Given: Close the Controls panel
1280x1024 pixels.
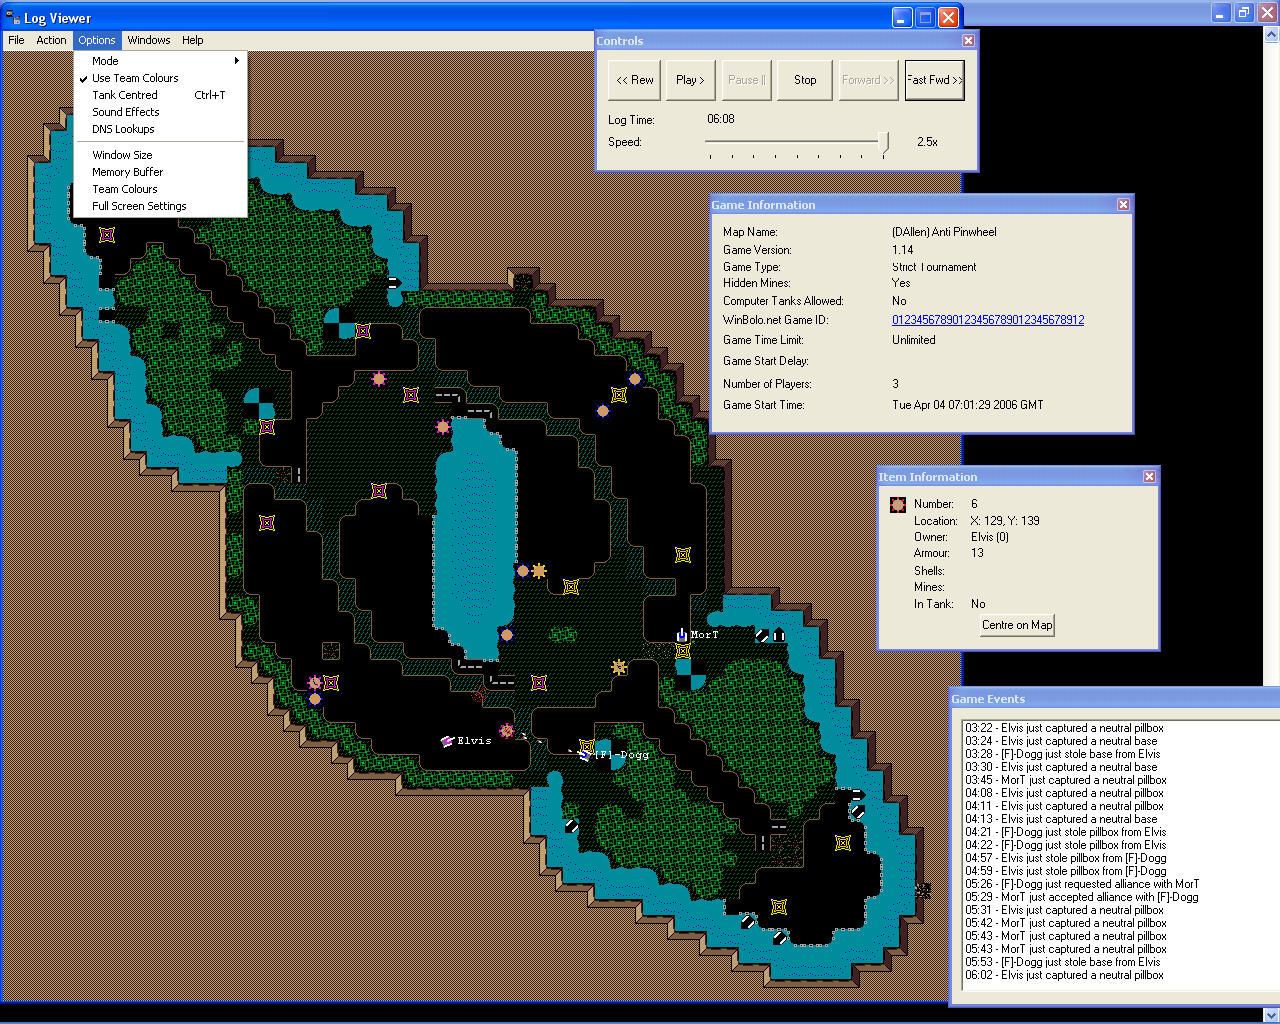Looking at the screenshot, I should pyautogui.click(x=968, y=41).
